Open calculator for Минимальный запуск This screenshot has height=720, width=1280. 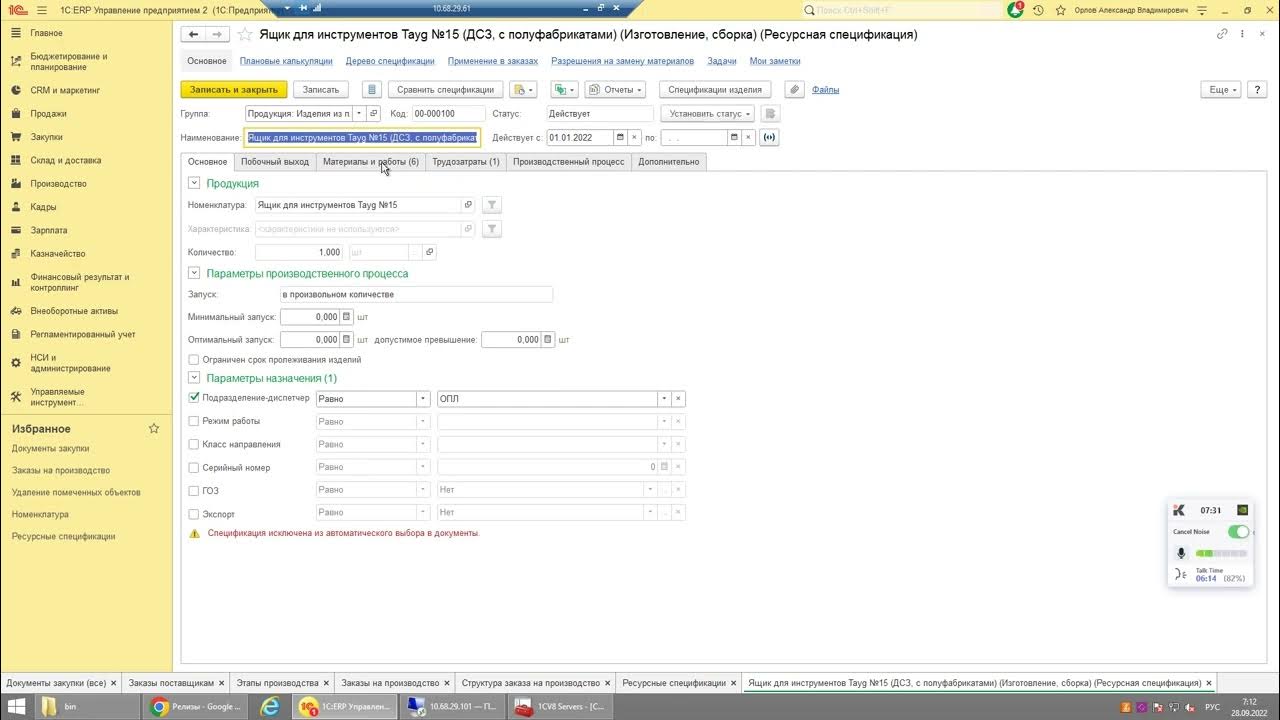(x=347, y=317)
